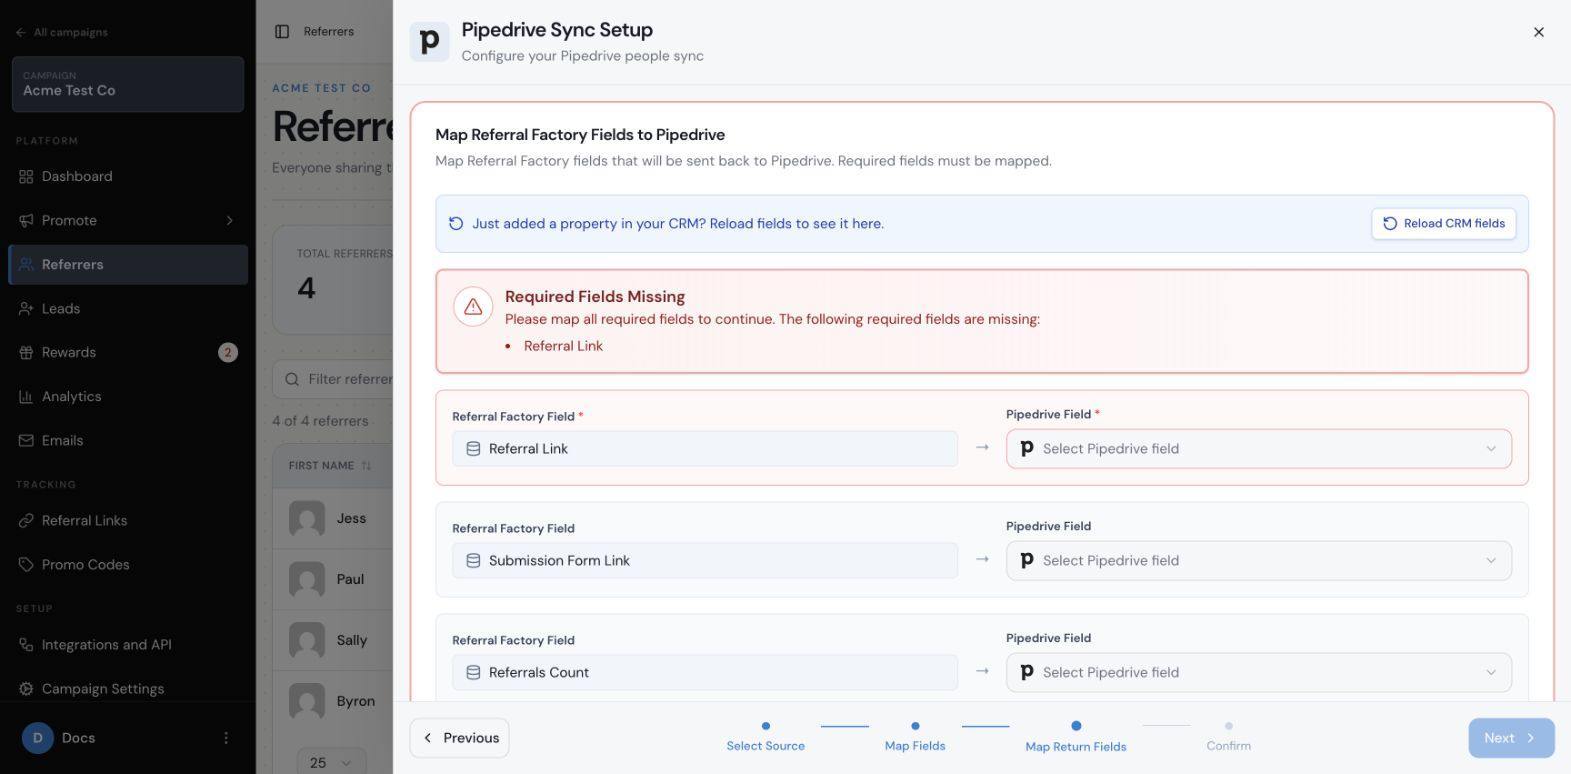Open the Pipedrive field dropdown for Referral Link
Image resolution: width=1571 pixels, height=774 pixels.
tap(1259, 449)
